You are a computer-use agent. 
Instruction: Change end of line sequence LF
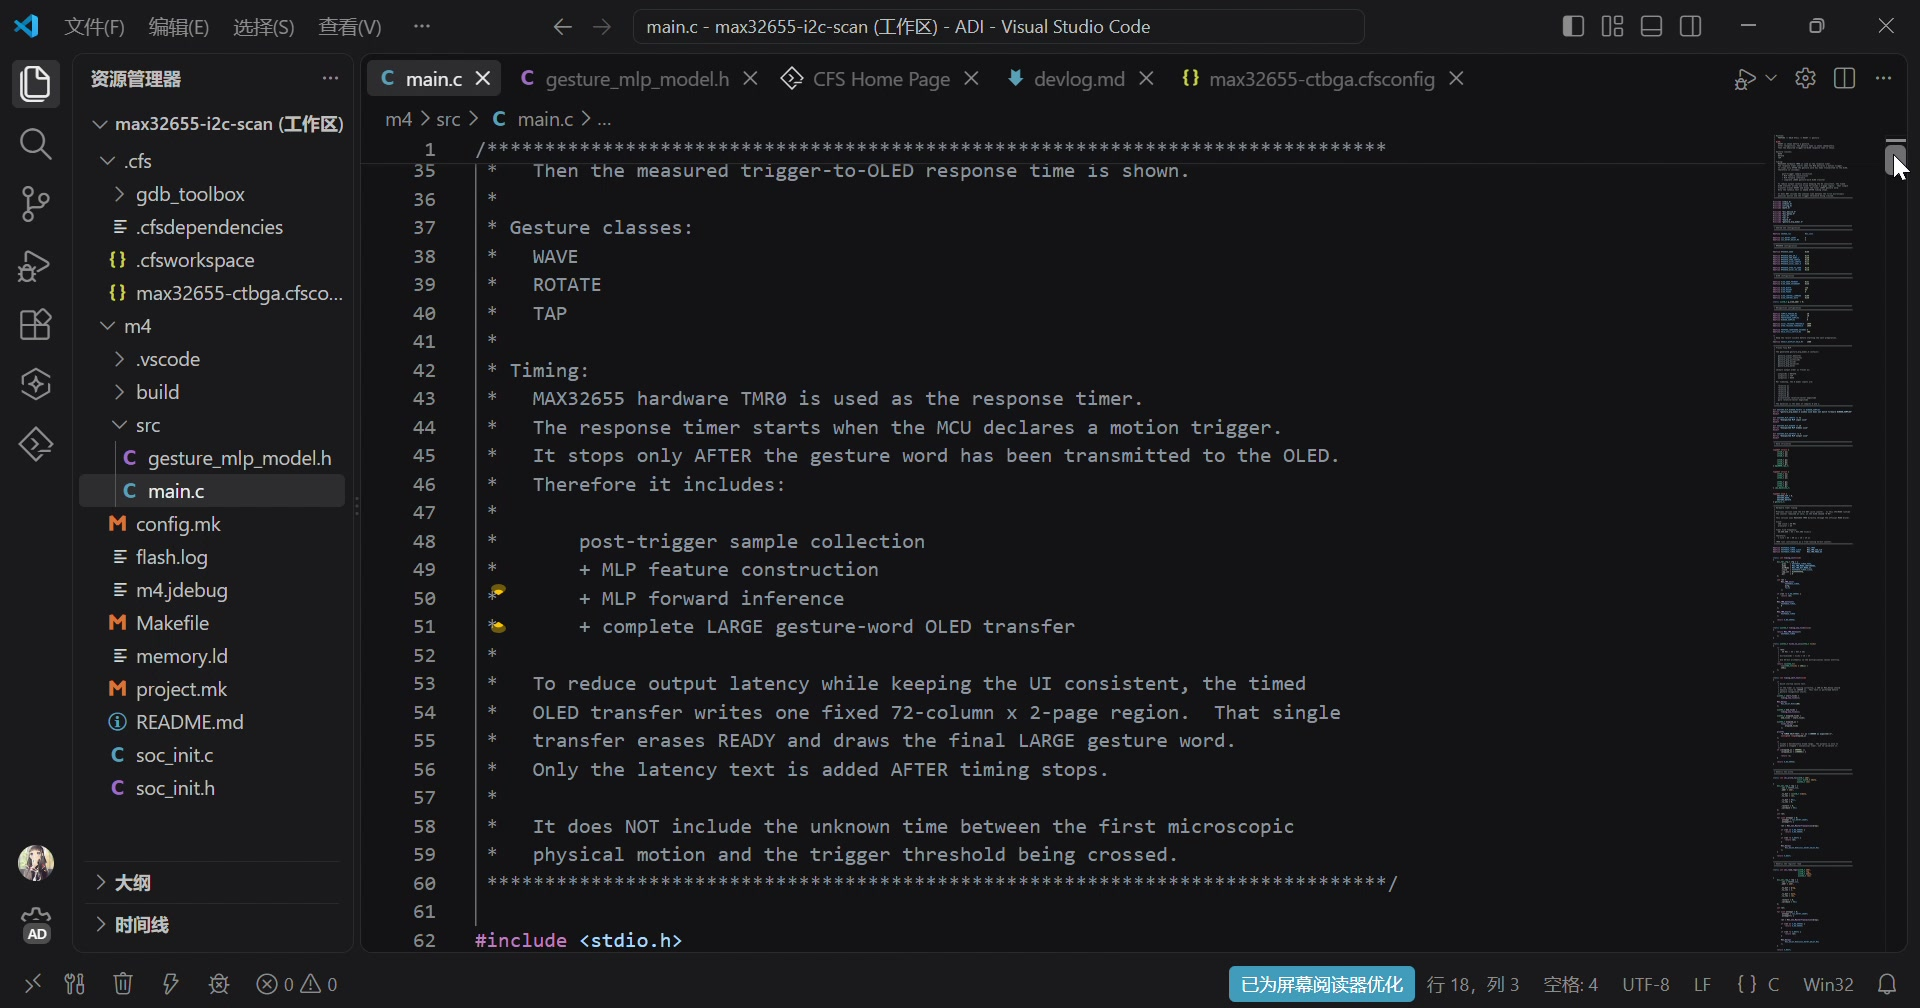pyautogui.click(x=1702, y=984)
